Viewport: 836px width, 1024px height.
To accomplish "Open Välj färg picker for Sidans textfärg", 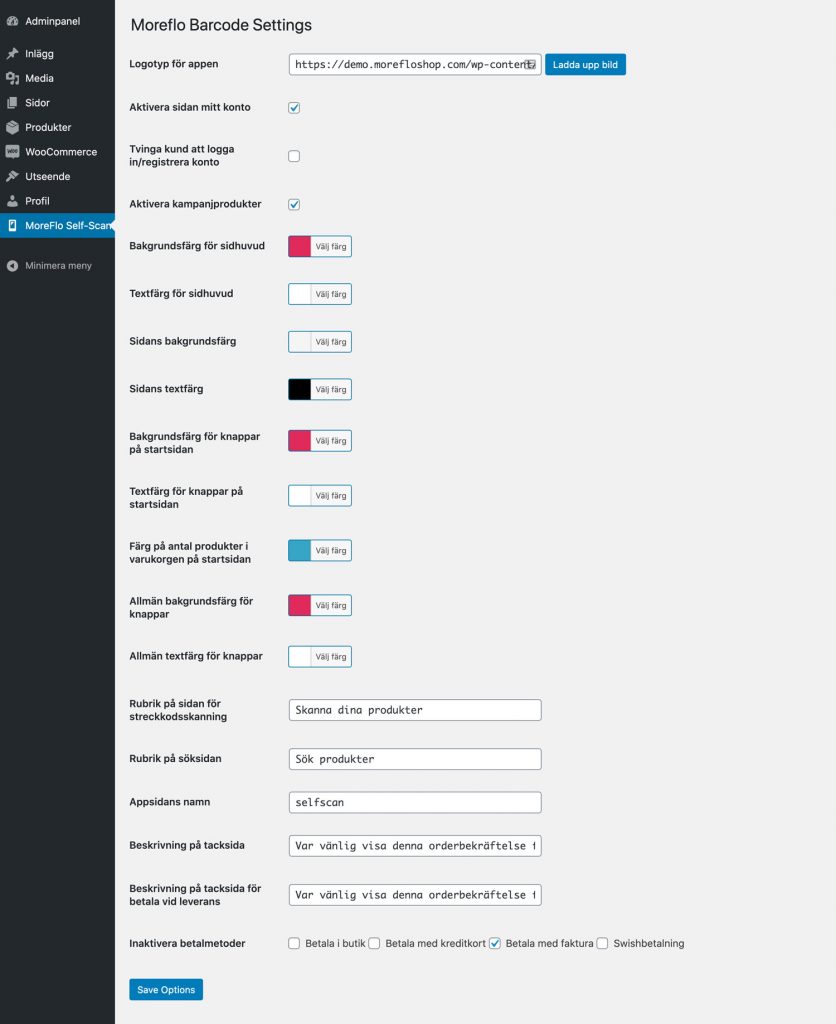I will click(330, 389).
